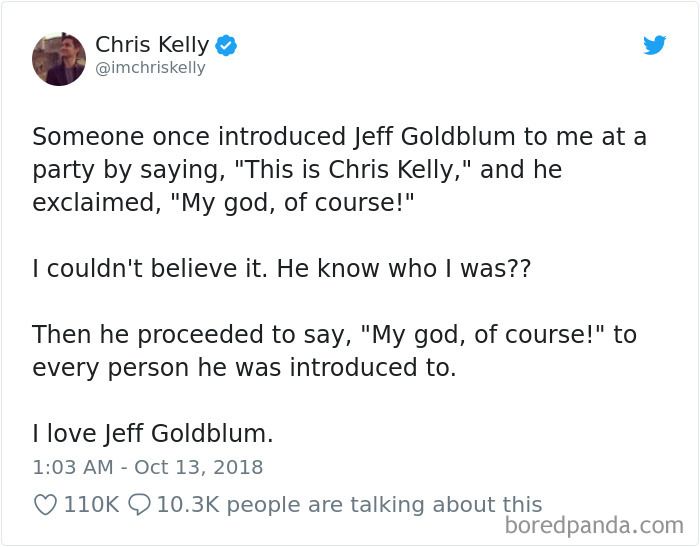This screenshot has width=700, height=547.
Task: Click the boredpanda.com watermark
Action: (x=594, y=524)
